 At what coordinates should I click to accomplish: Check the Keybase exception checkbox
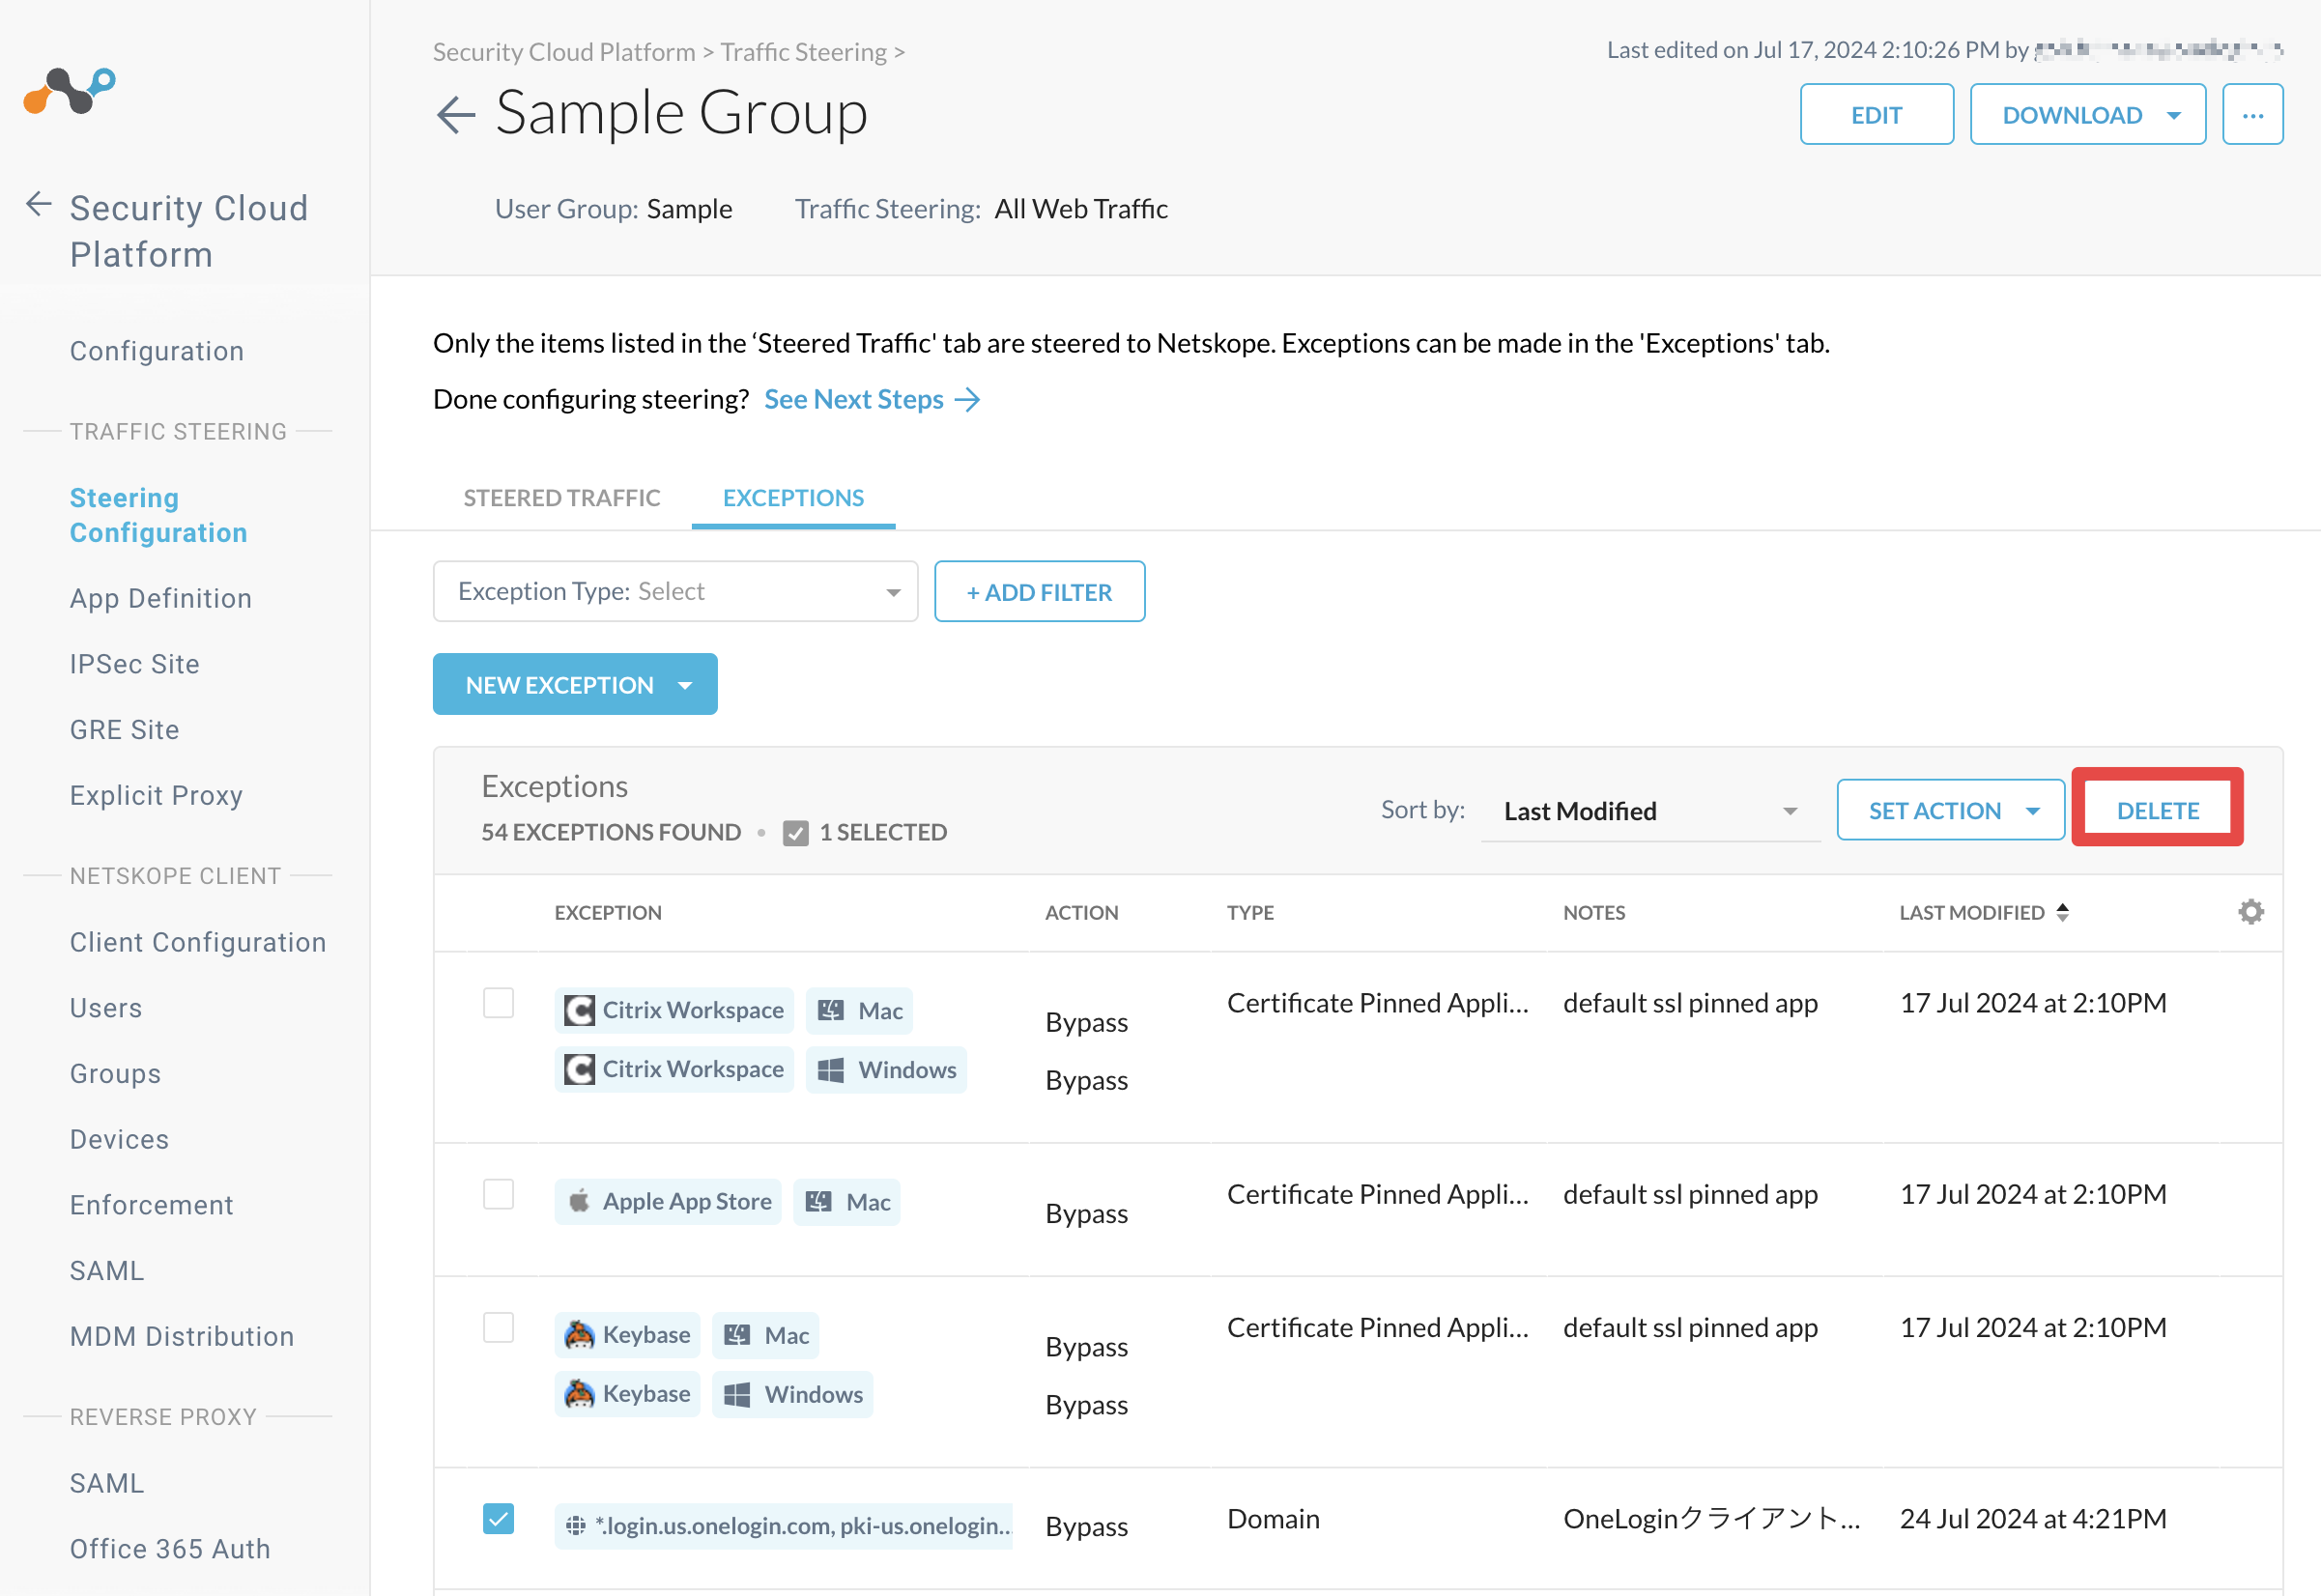point(498,1327)
